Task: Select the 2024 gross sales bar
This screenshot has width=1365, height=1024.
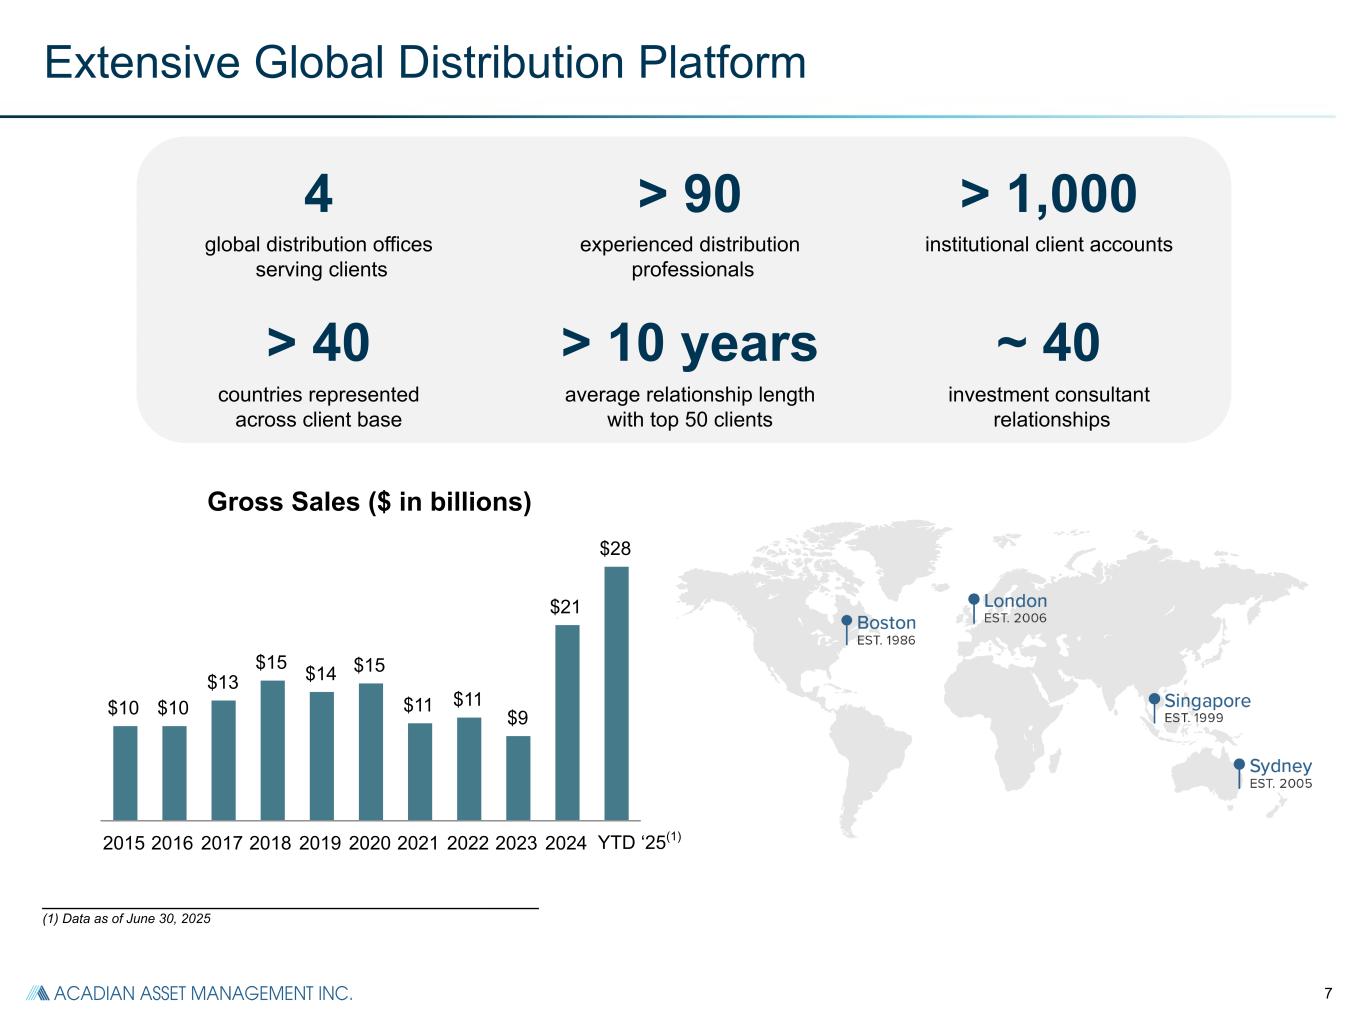Action: click(567, 722)
